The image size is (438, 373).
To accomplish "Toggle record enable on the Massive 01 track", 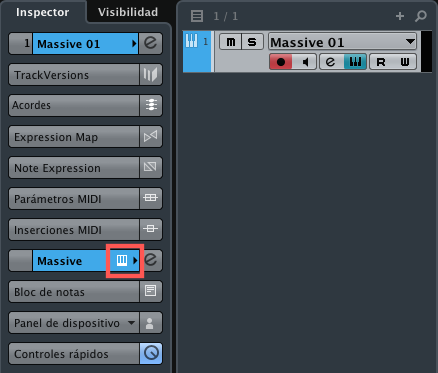I will tap(281, 62).
